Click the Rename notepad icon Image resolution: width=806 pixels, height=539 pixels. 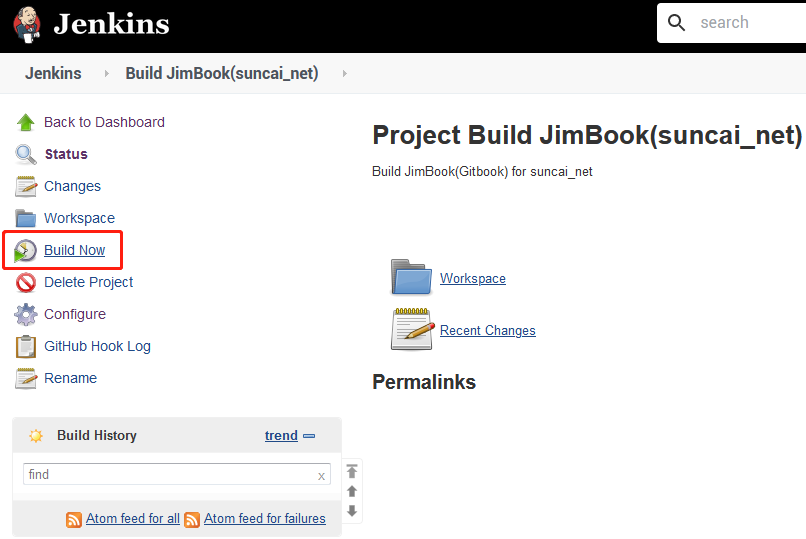click(x=26, y=379)
